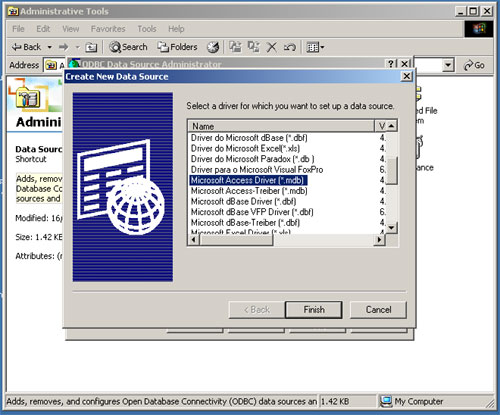Open the View menu

coord(71,29)
